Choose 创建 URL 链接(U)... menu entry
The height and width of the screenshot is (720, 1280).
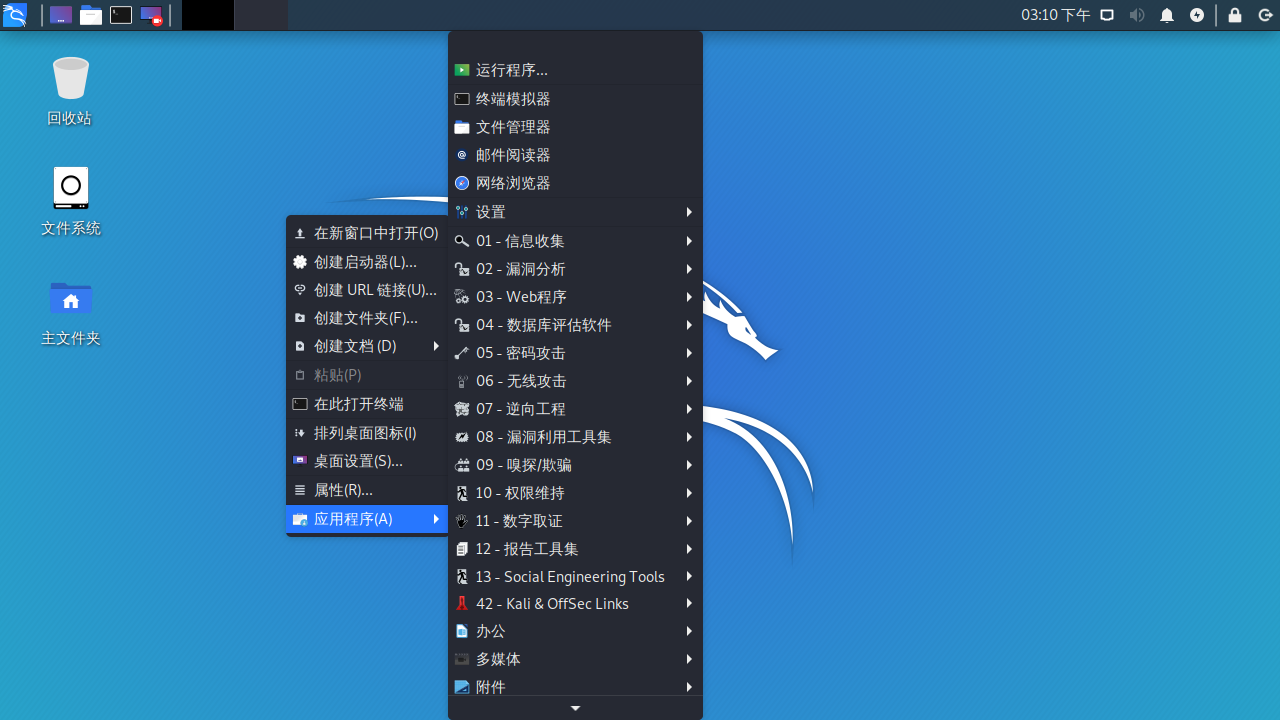(367, 290)
